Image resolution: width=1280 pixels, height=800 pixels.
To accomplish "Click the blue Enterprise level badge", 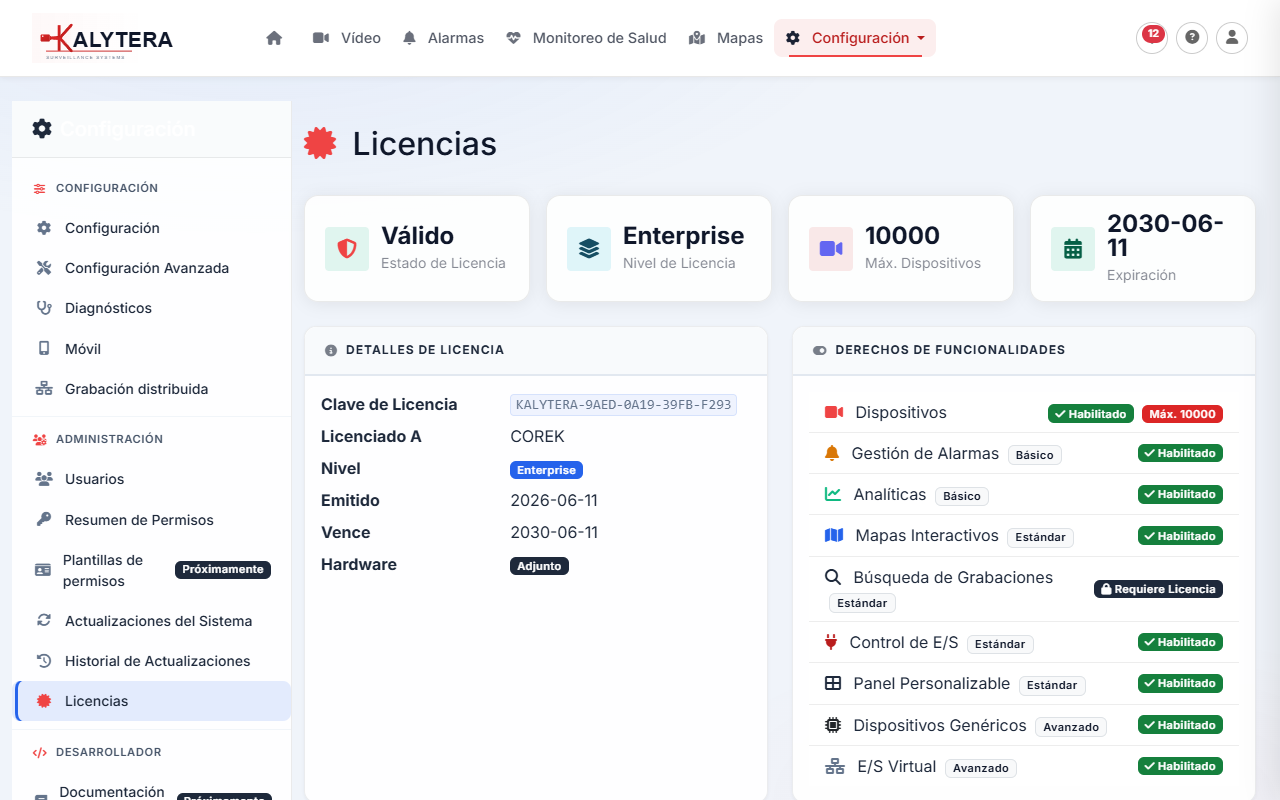I will [546, 470].
